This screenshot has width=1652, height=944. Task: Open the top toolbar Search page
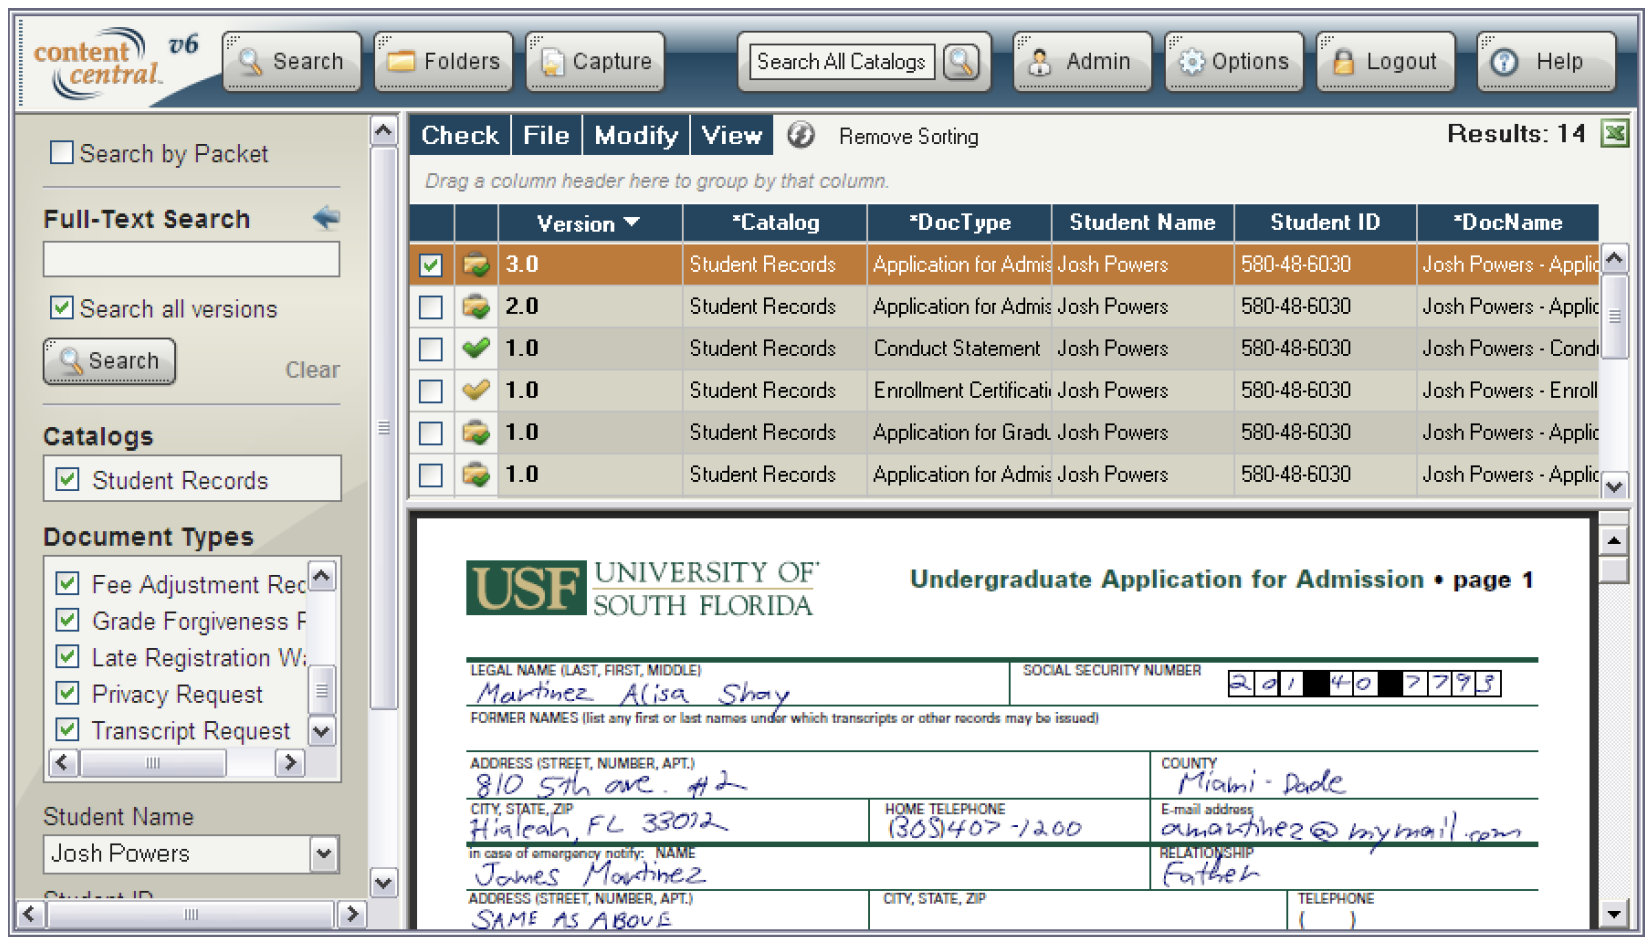[291, 62]
